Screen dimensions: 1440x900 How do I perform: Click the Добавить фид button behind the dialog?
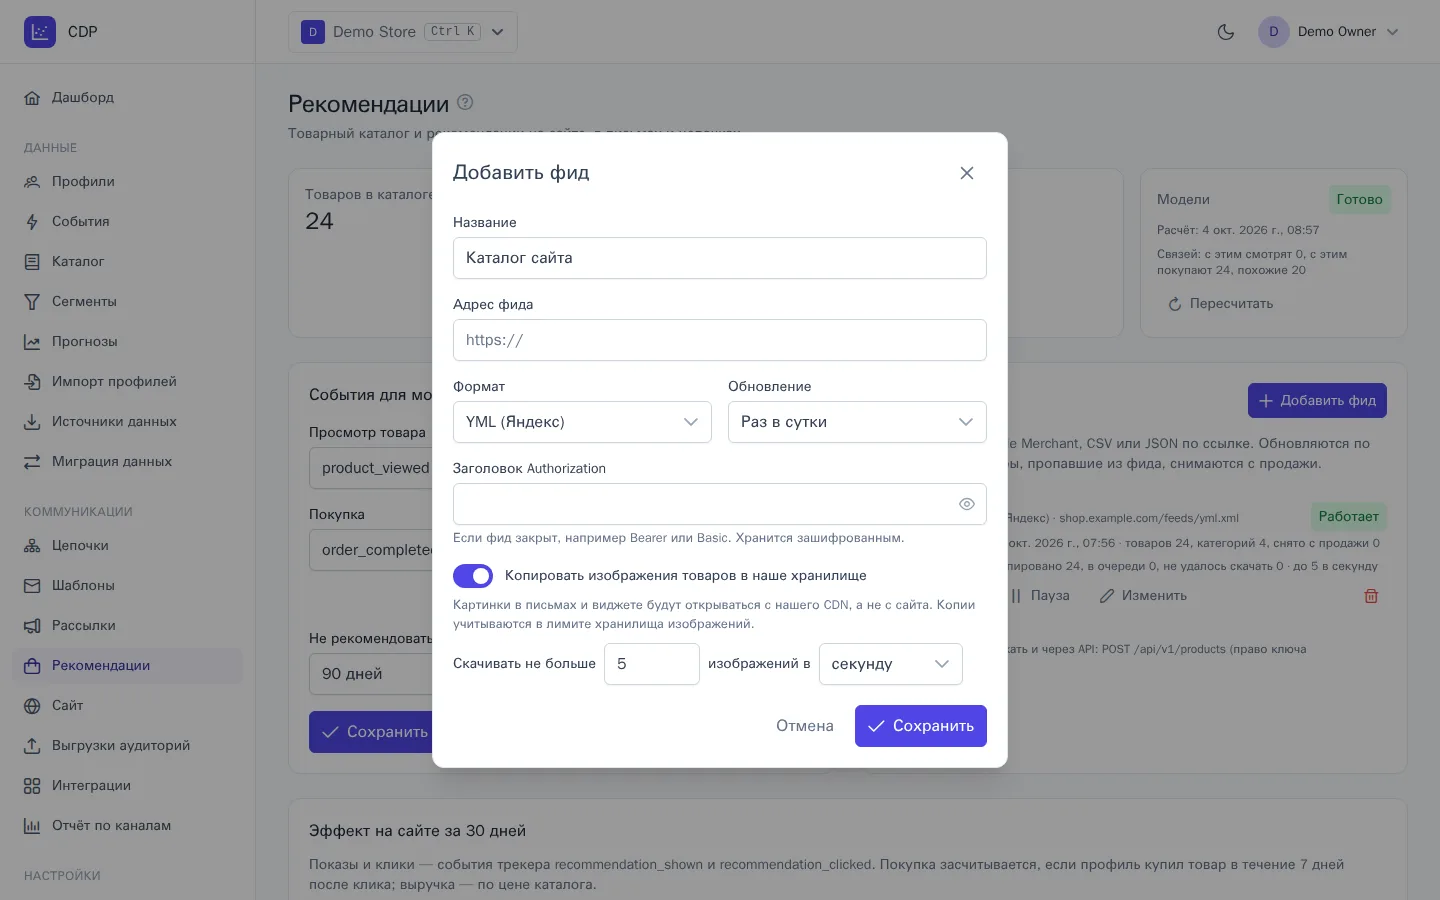coord(1317,401)
